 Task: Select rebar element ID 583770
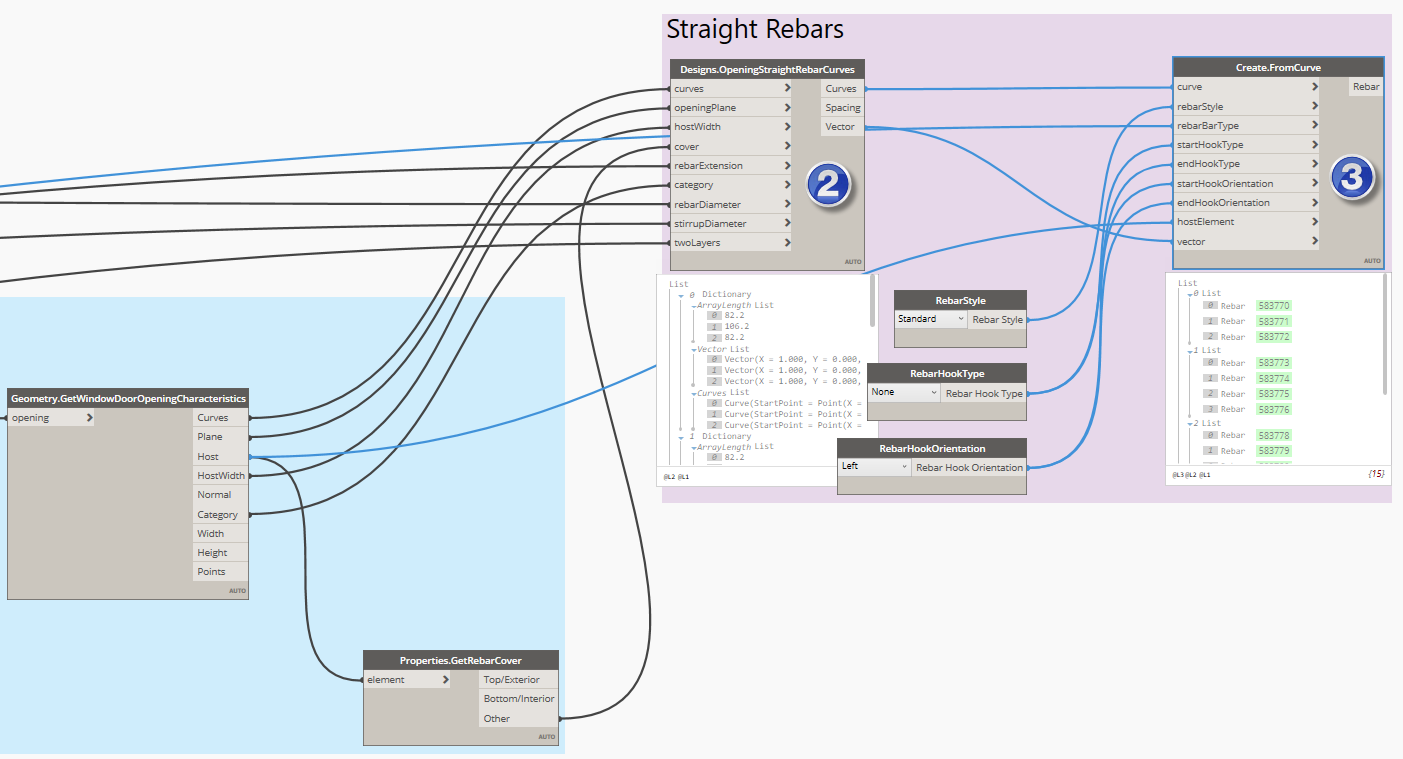[x=1274, y=306]
